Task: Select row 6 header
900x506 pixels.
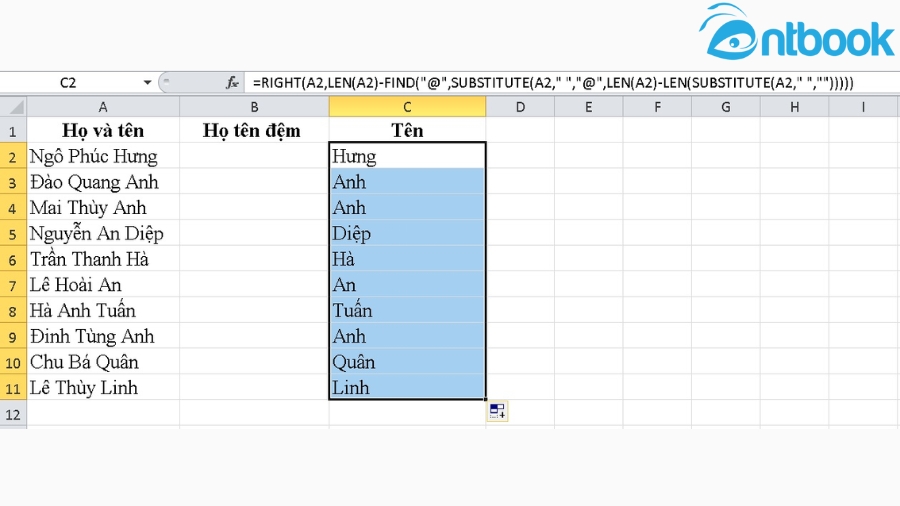Action: pos(13,259)
